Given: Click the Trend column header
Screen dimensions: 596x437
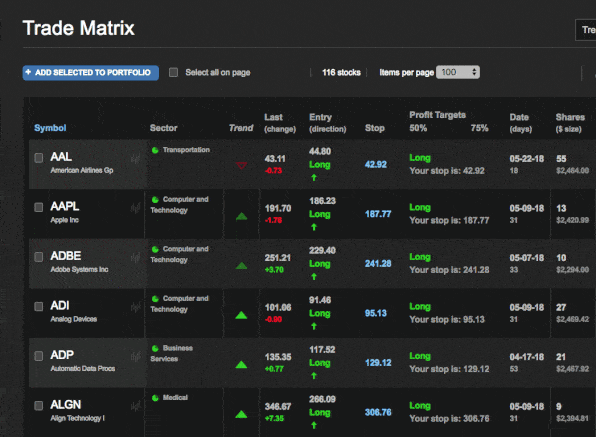Looking at the screenshot, I should click(241, 128).
